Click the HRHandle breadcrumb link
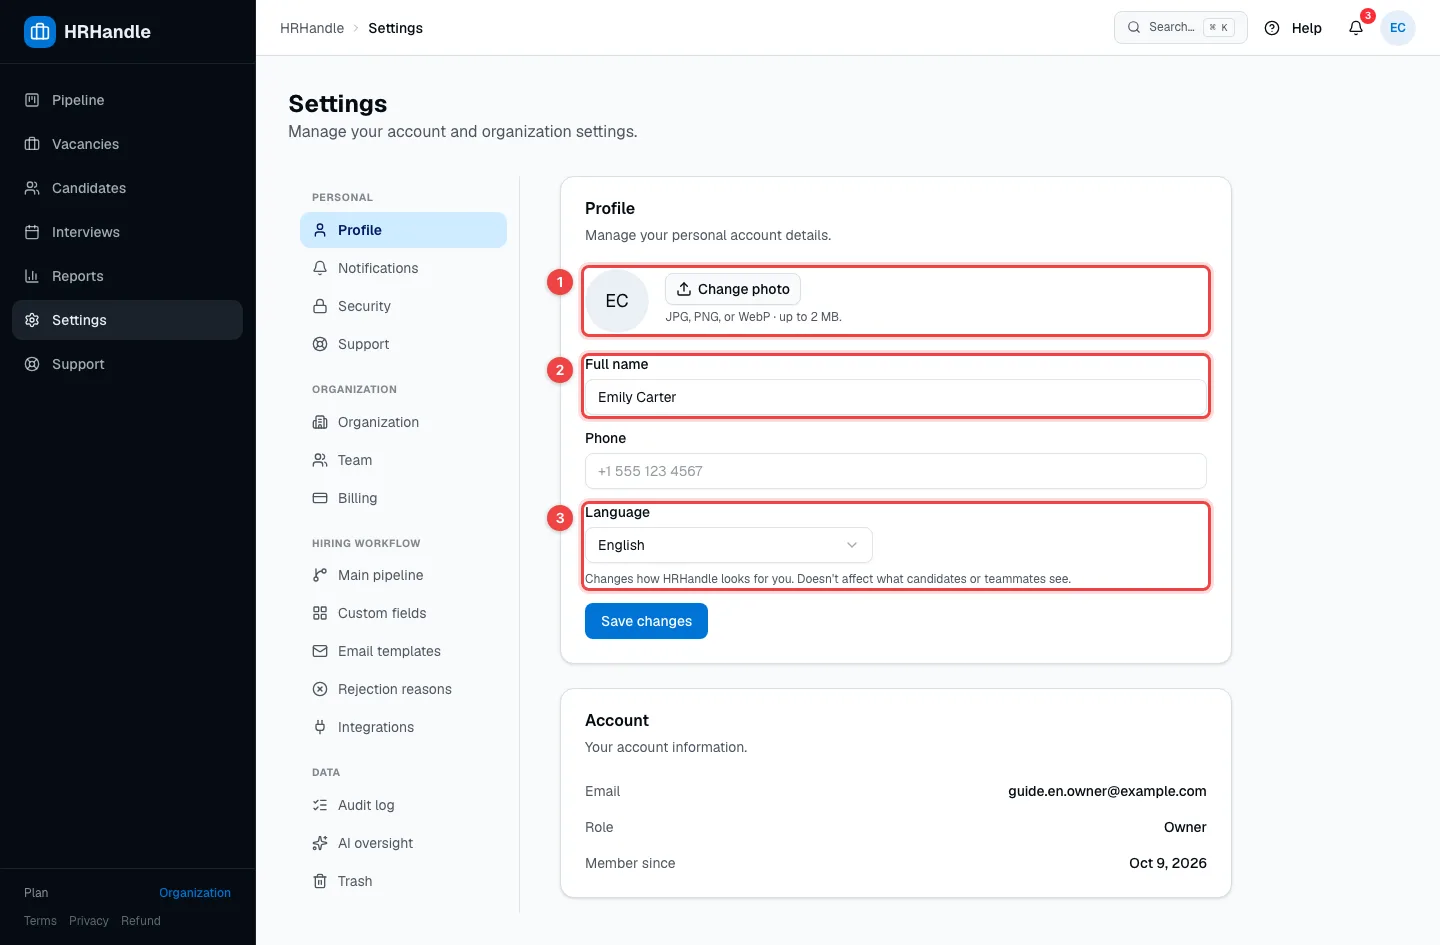Screen dimensions: 1440x945 312,28
